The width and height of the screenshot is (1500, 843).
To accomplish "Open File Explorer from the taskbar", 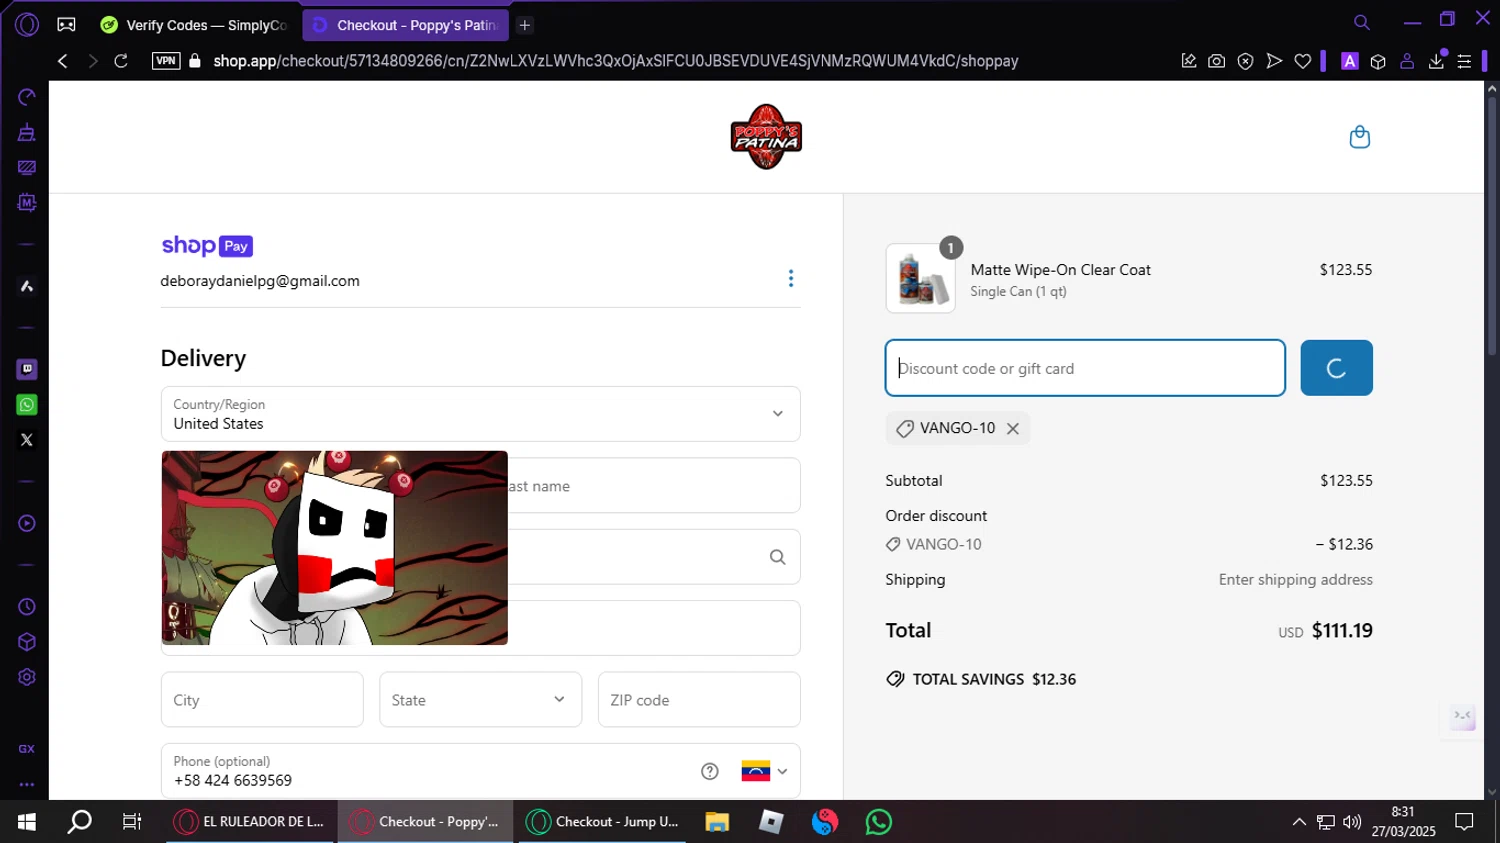I will coord(717,822).
